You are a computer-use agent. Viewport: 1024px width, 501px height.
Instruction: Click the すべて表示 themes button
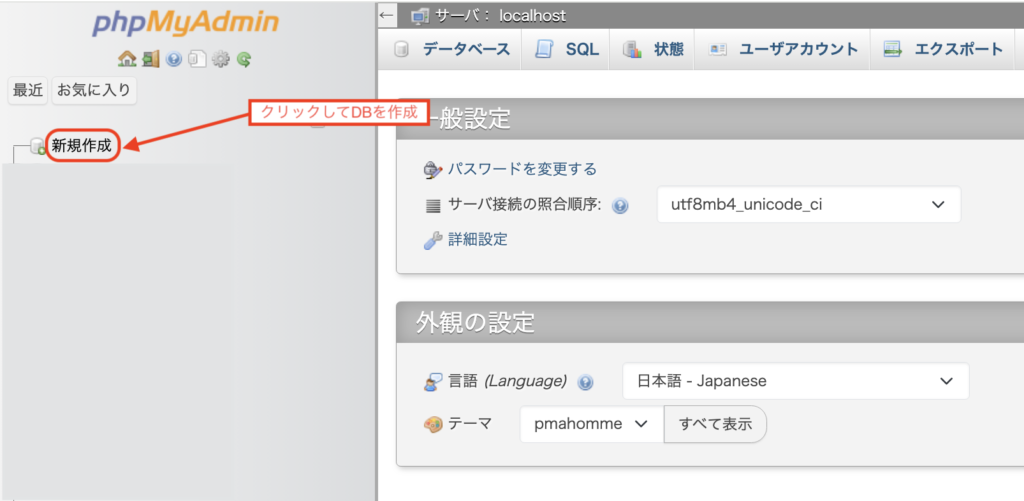coord(715,424)
